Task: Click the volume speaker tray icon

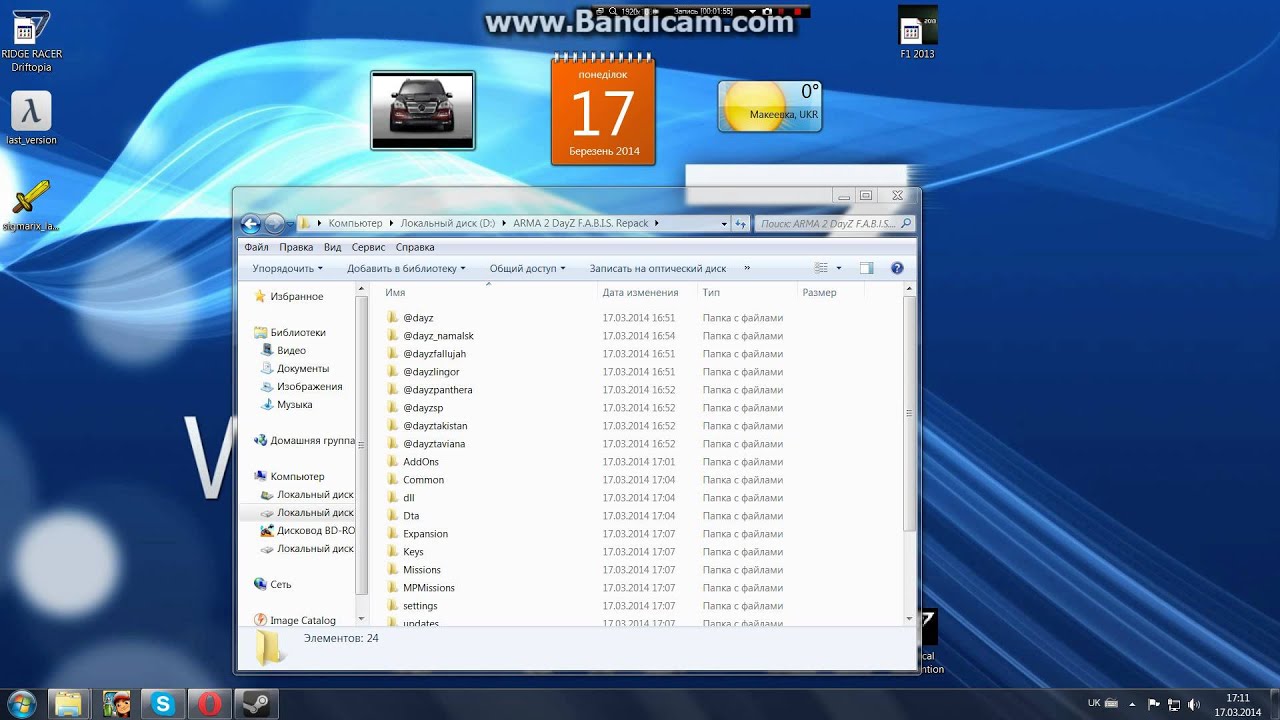Action: (x=1193, y=704)
